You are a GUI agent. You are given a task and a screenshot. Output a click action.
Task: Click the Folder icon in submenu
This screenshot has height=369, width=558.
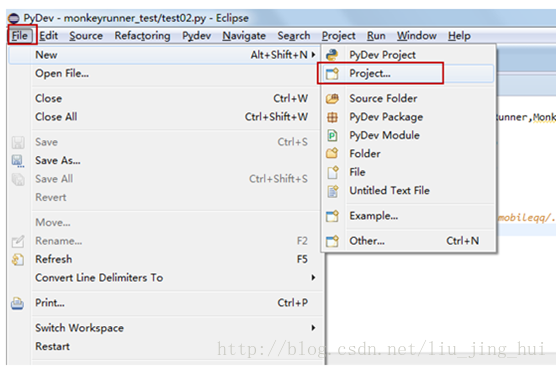click(x=332, y=154)
